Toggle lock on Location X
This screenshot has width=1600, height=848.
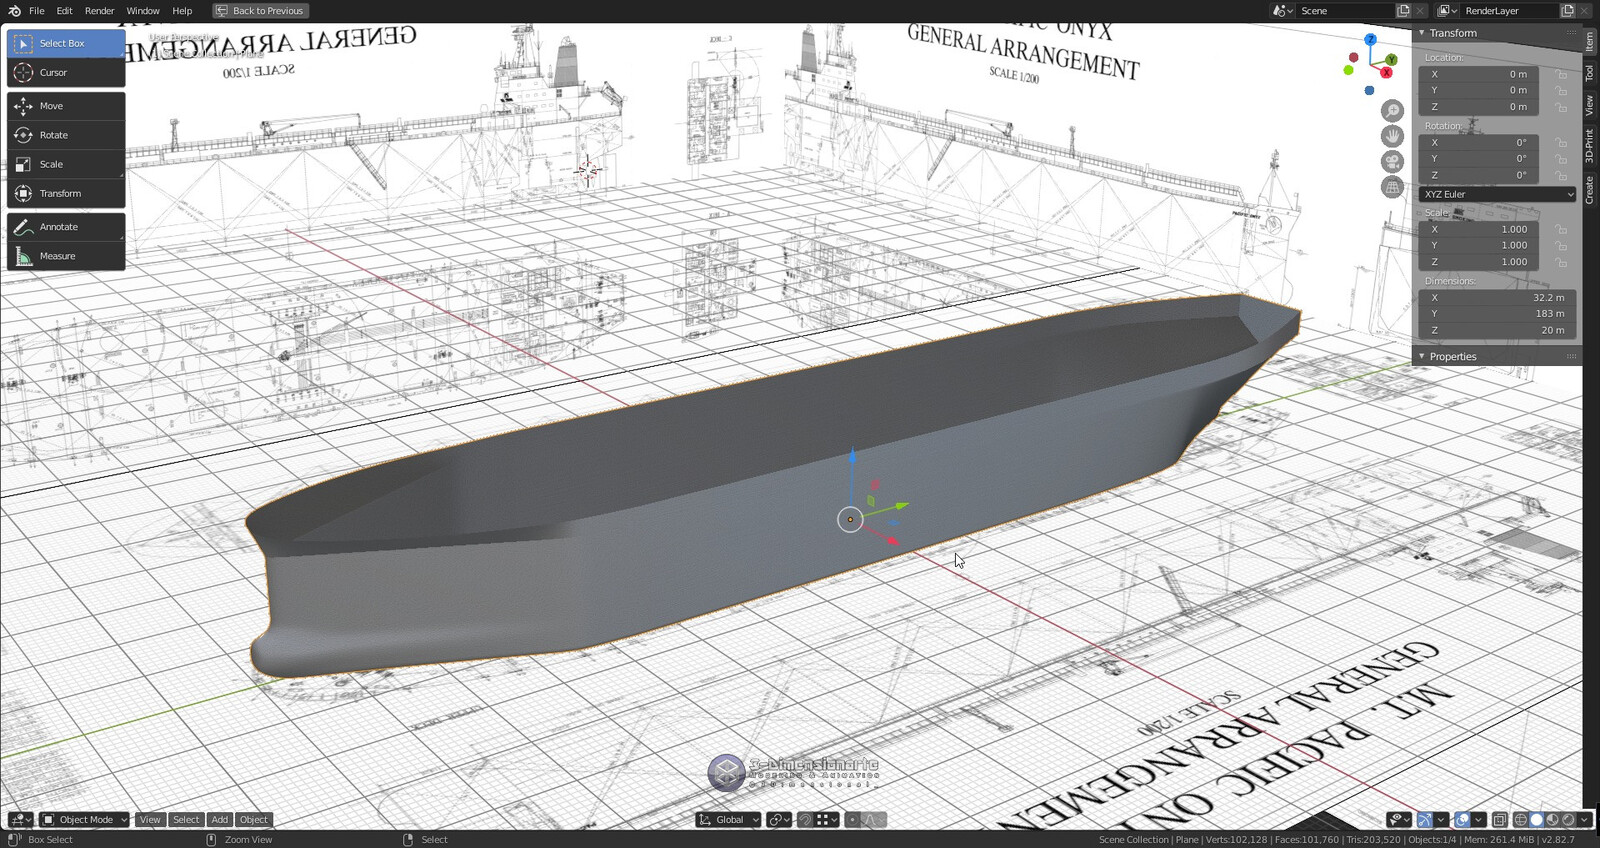pos(1562,75)
